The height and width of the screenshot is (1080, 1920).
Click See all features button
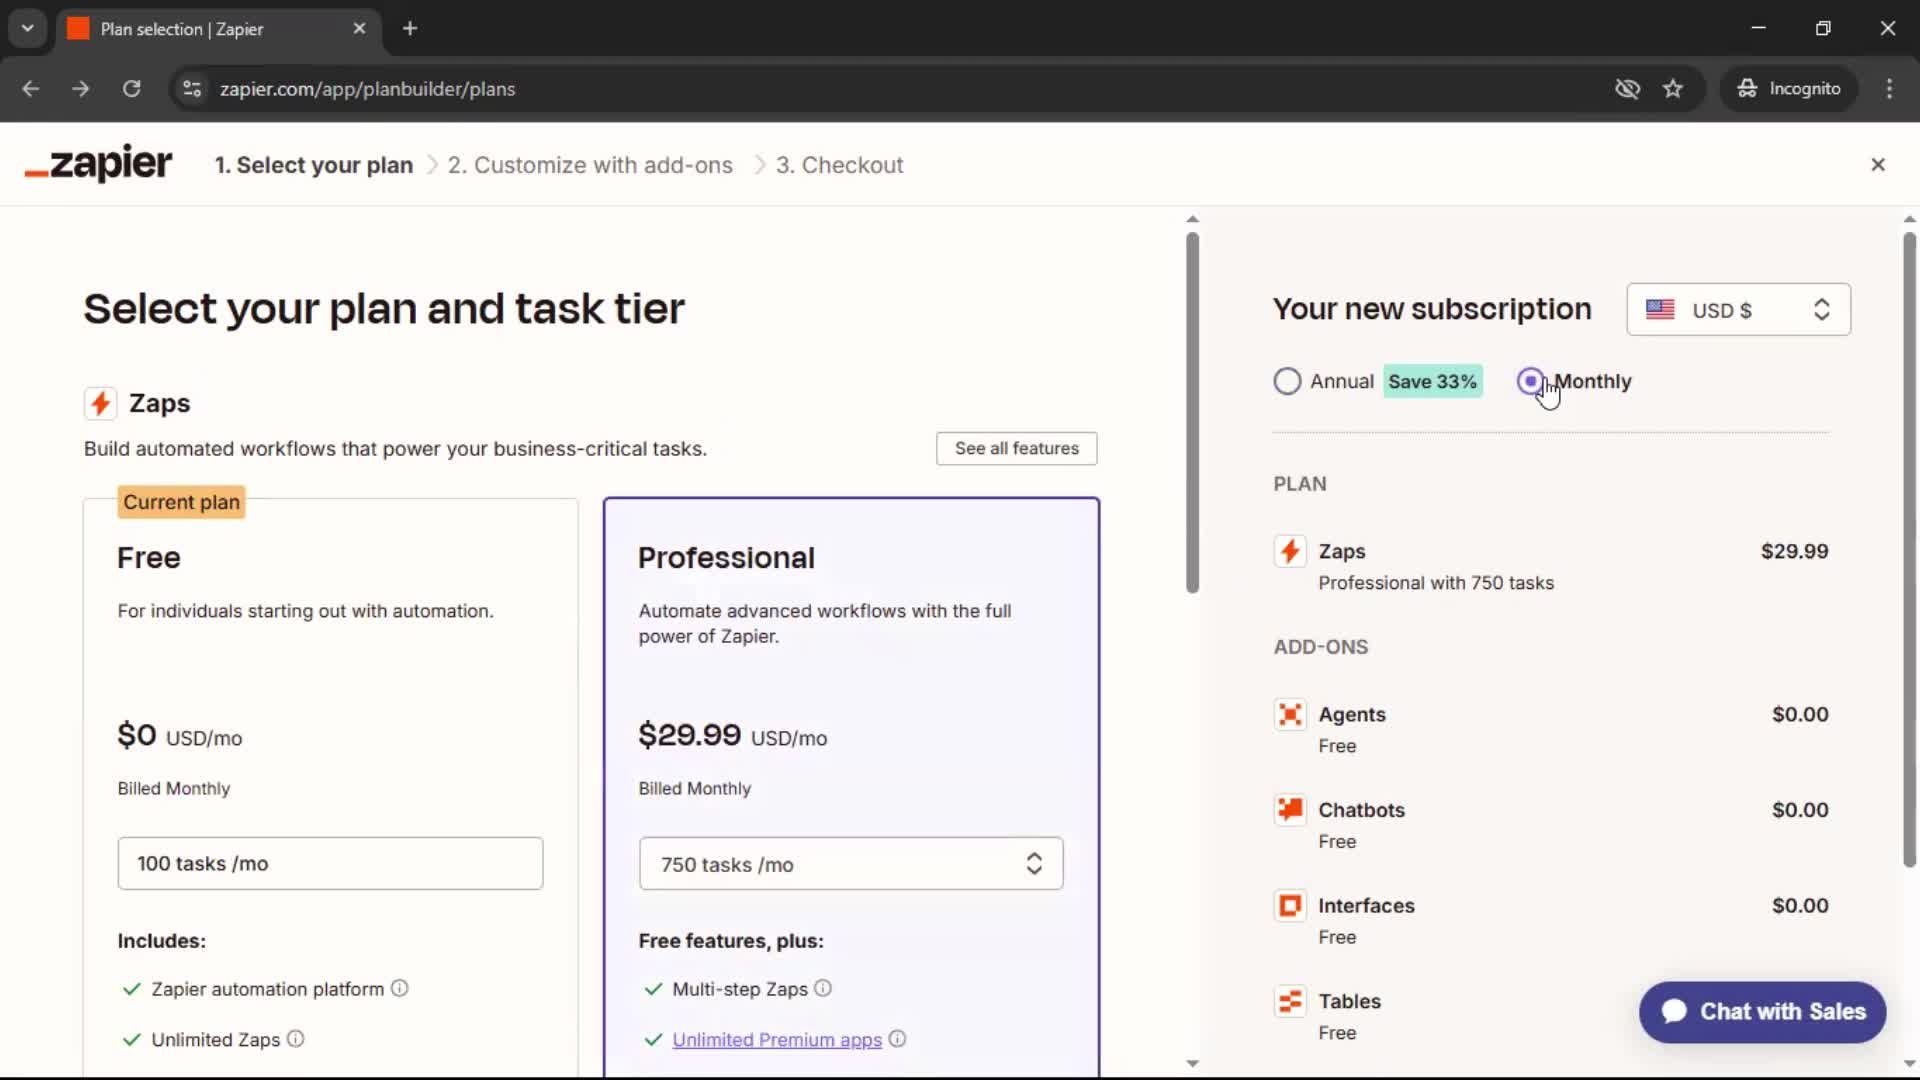tap(1016, 448)
